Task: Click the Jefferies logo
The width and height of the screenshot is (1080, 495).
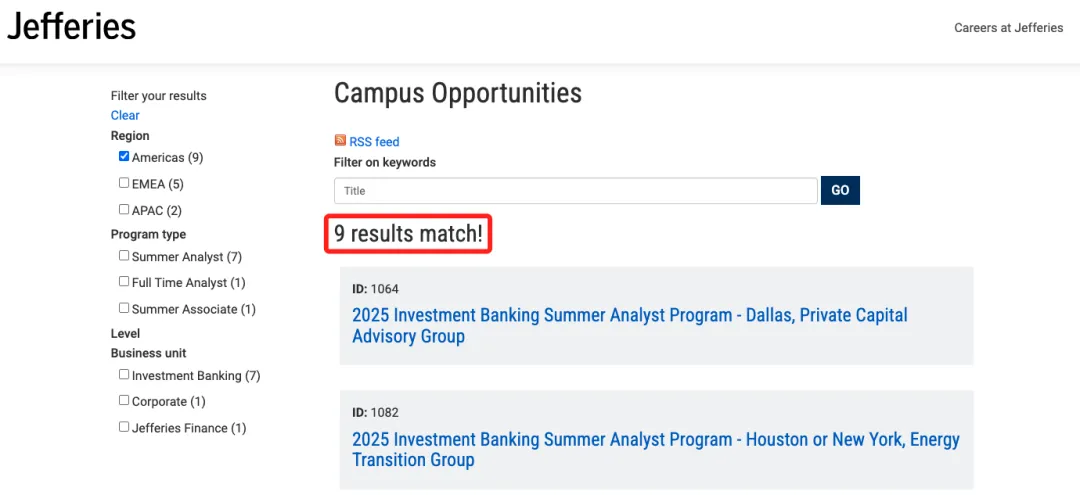Action: [x=71, y=28]
